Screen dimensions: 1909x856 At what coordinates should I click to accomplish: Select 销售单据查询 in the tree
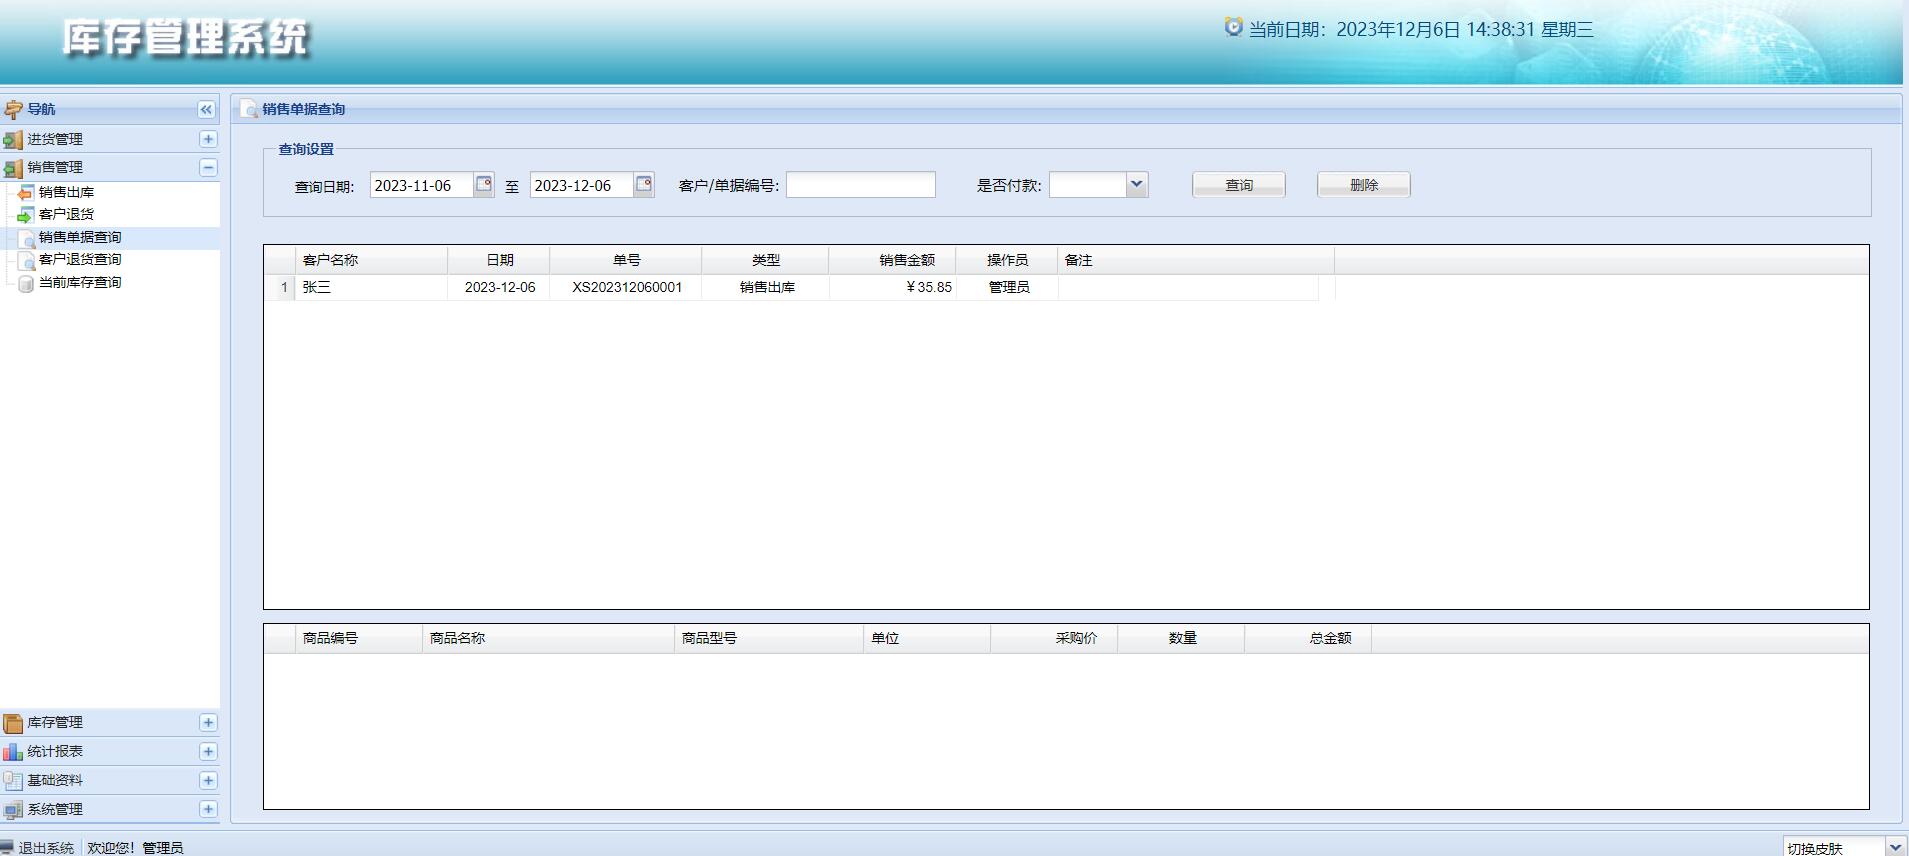80,237
